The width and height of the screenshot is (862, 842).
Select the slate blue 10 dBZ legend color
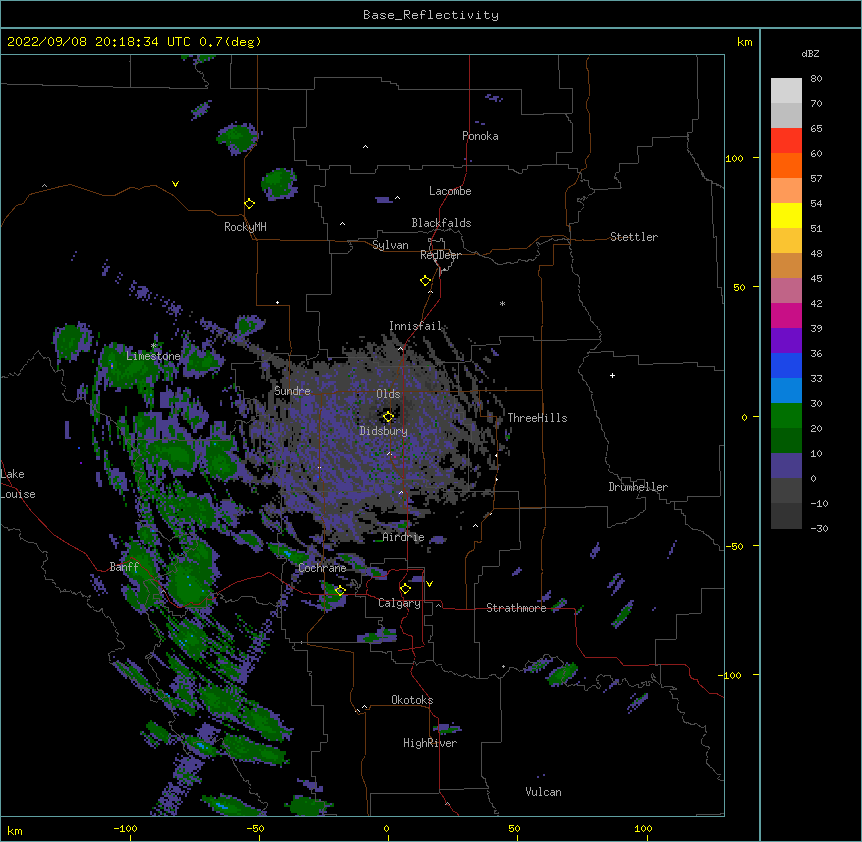(786, 466)
